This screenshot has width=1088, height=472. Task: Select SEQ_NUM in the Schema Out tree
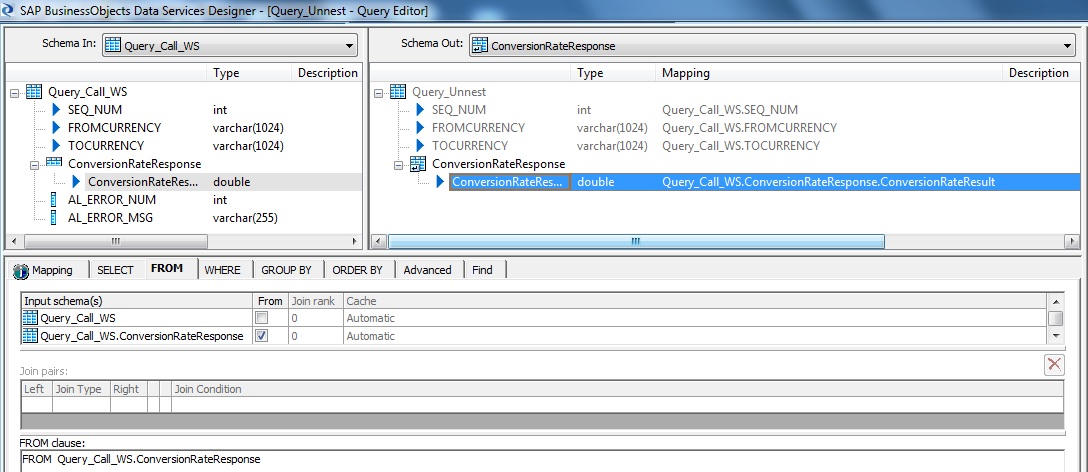[459, 110]
